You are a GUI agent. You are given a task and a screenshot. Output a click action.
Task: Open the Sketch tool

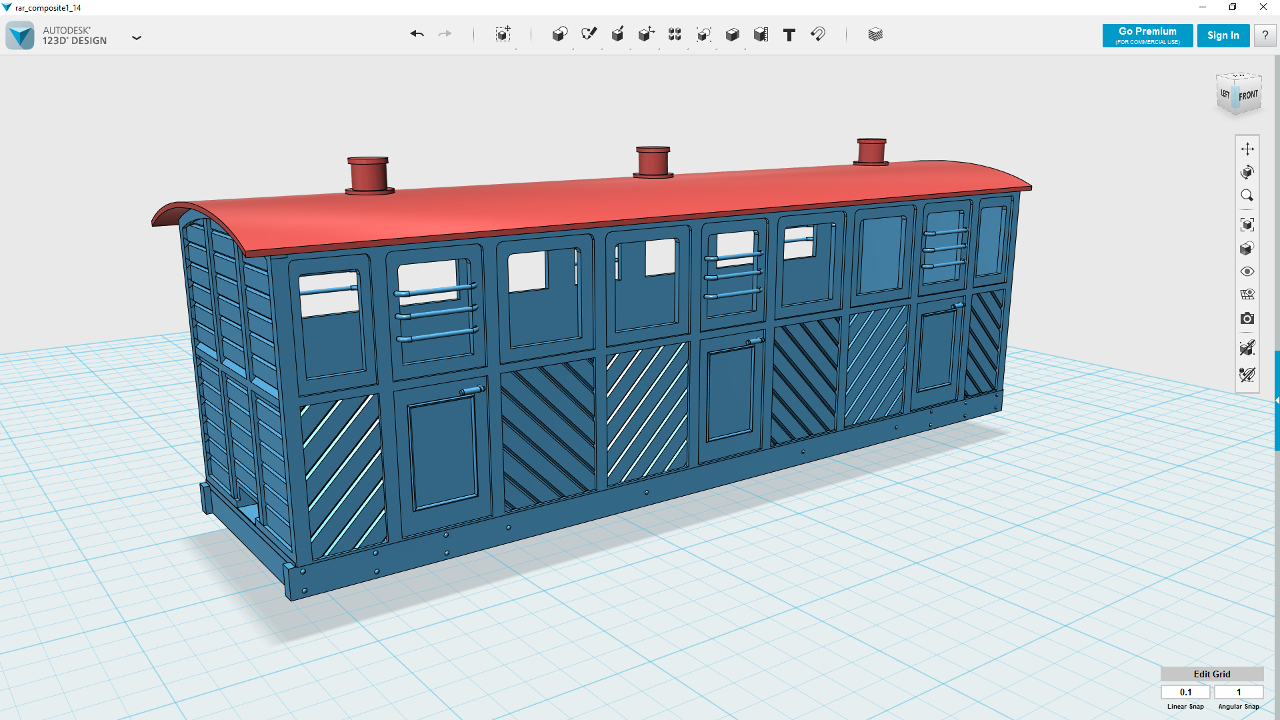click(x=589, y=34)
